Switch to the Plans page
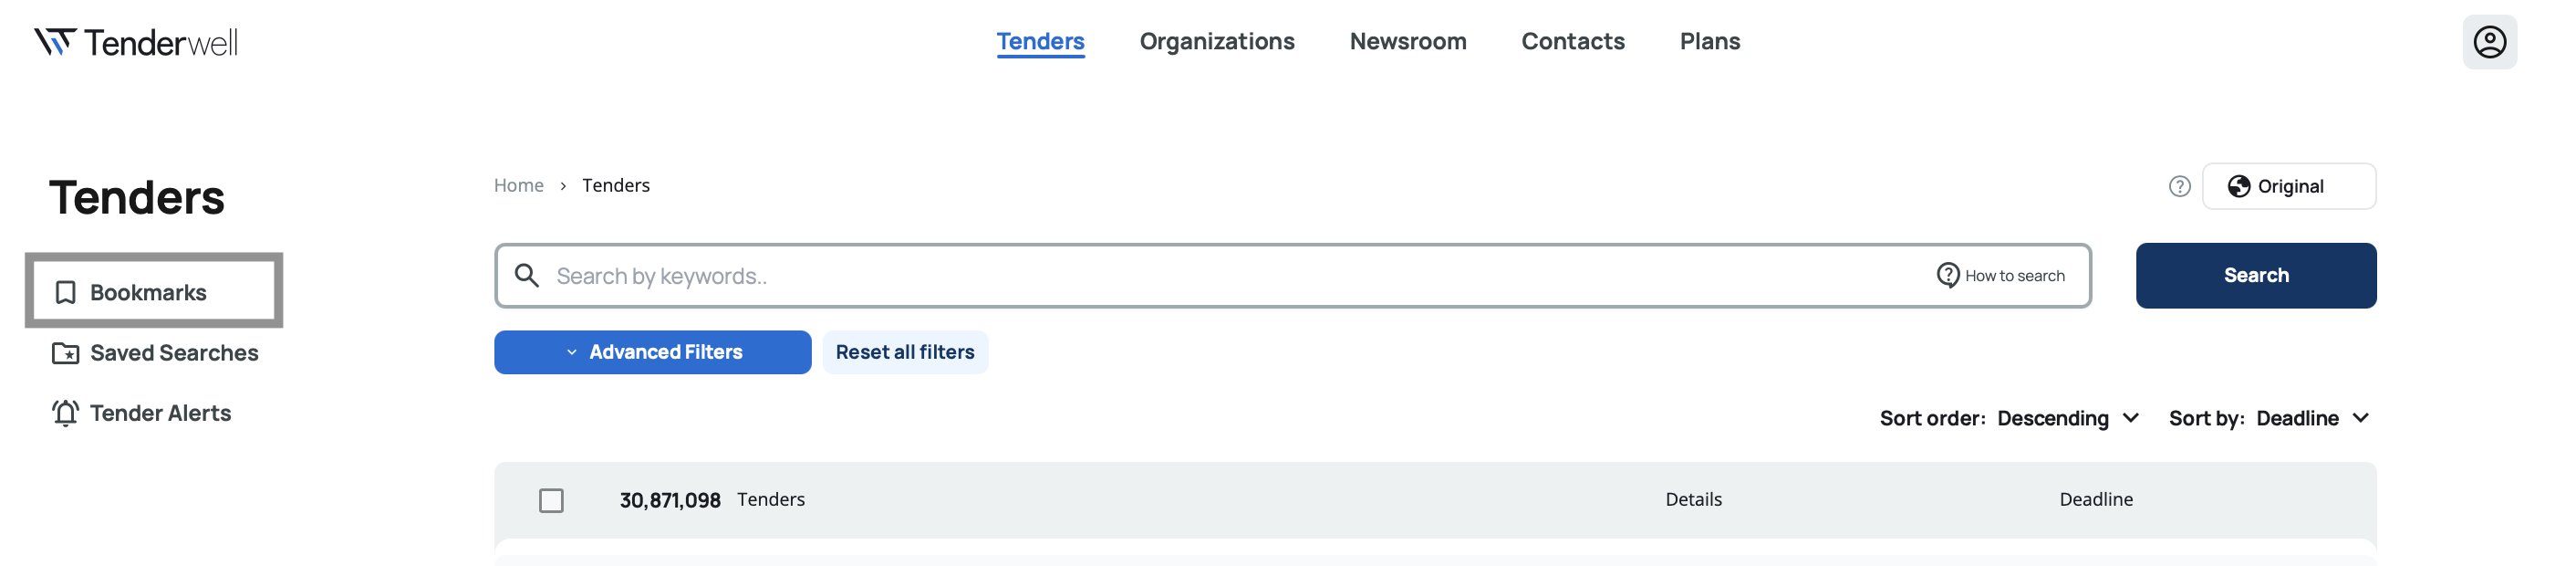2576x566 pixels. point(1709,41)
